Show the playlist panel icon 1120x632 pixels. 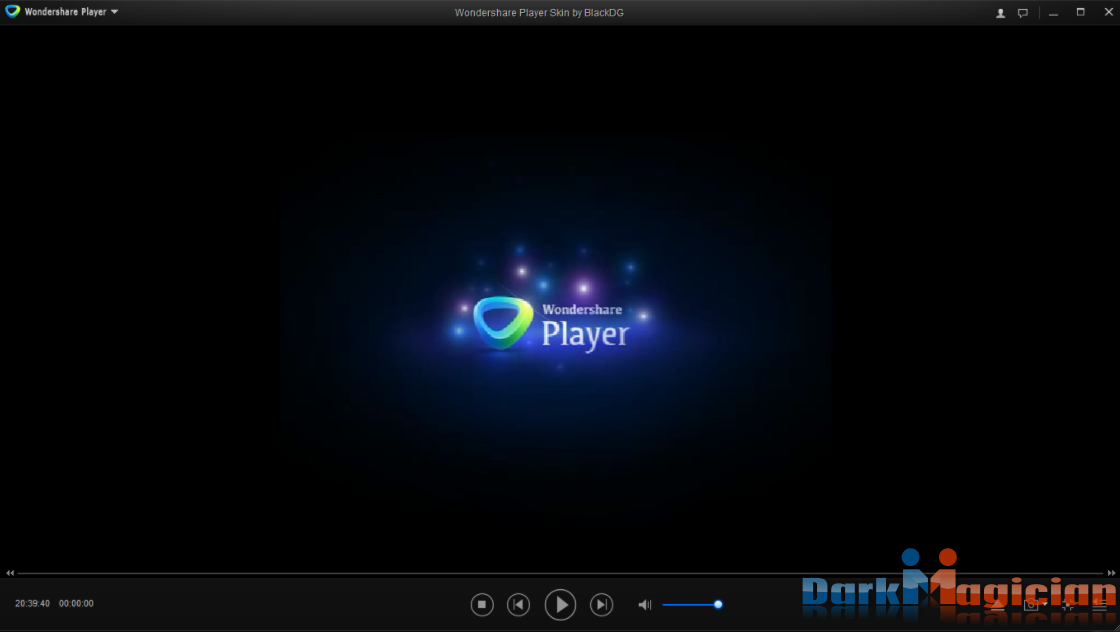1100,606
